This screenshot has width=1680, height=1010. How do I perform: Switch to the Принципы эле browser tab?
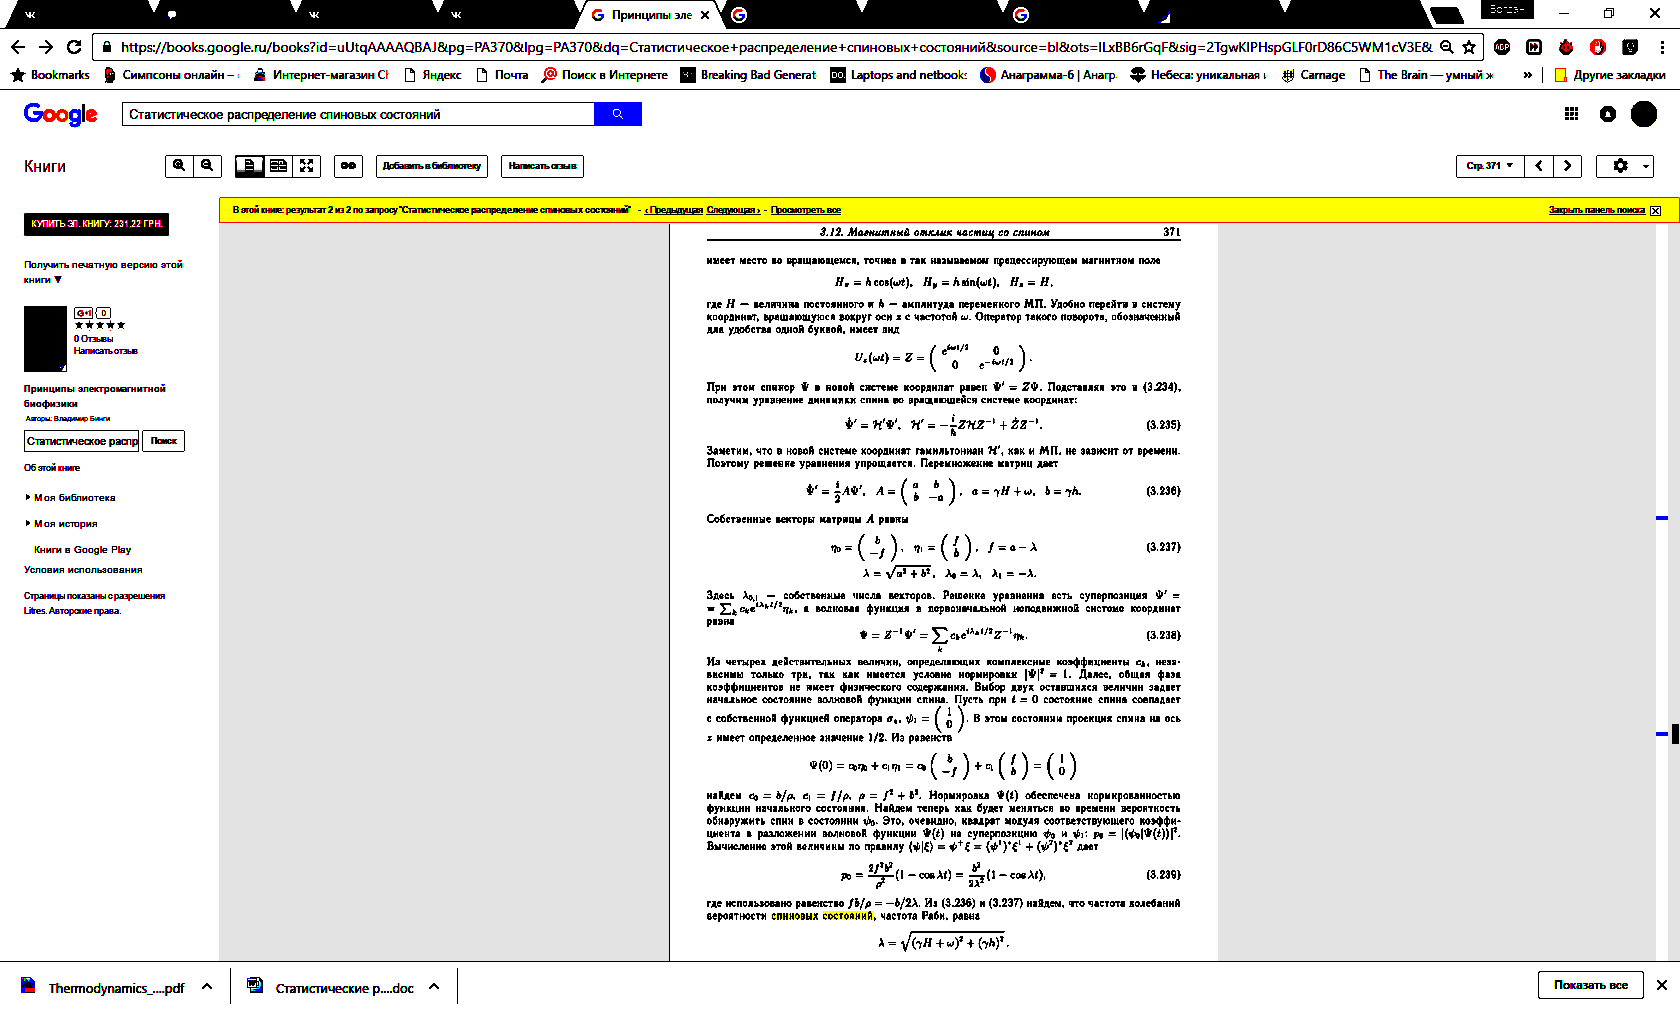tap(650, 15)
